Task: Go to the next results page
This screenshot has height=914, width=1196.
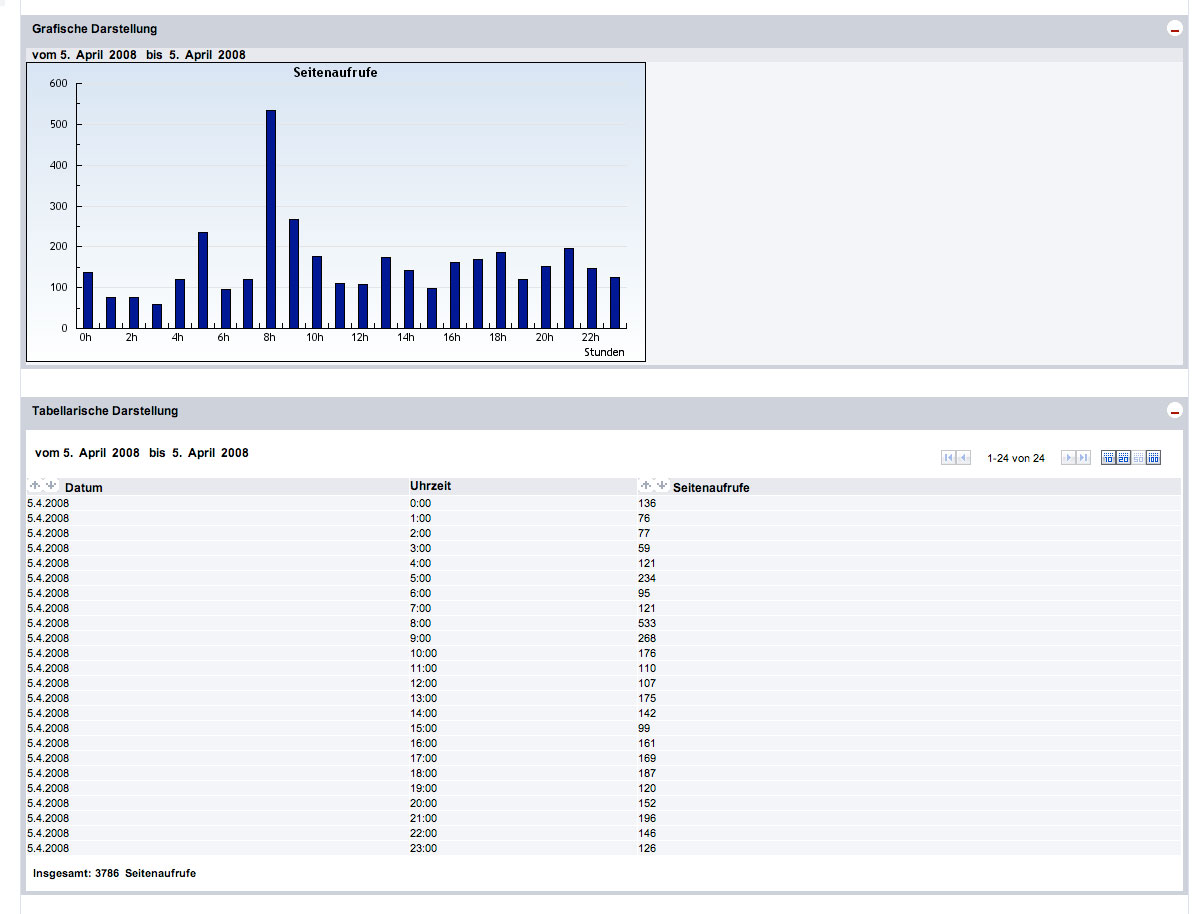Action: [x=1068, y=458]
